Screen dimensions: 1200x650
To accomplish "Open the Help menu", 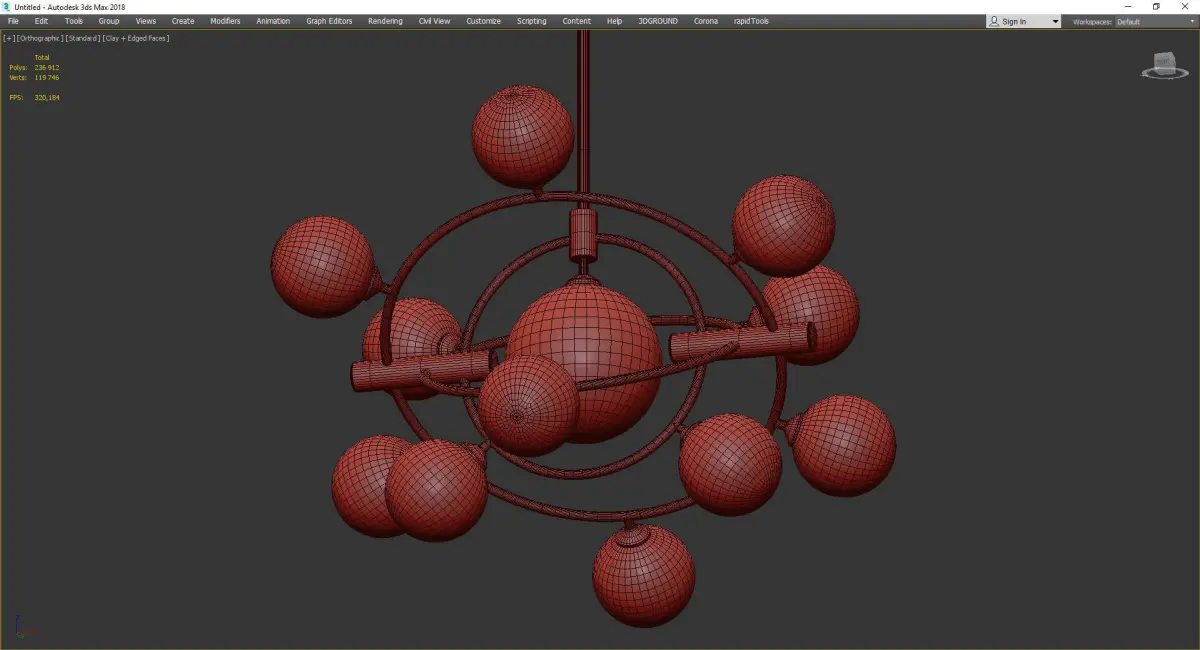I will pos(614,21).
